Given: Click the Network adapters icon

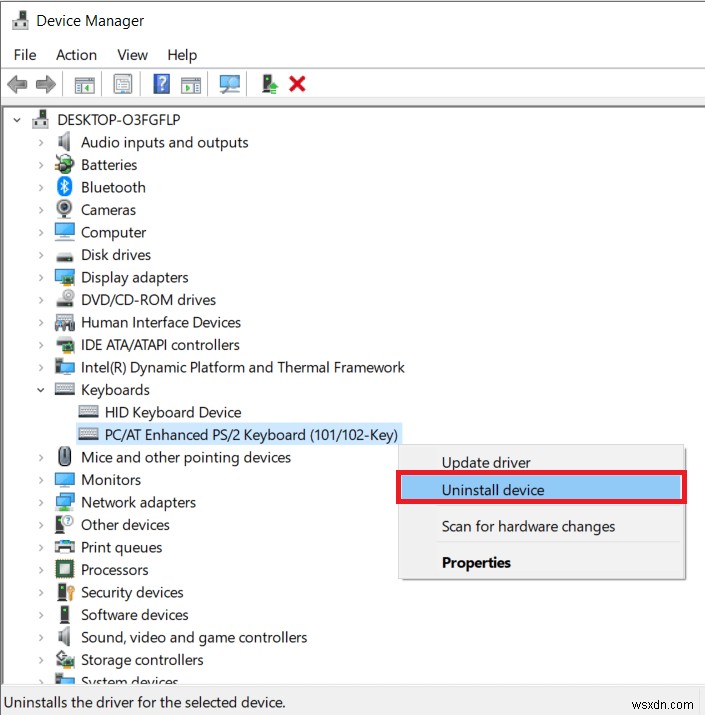Looking at the screenshot, I should [x=64, y=502].
